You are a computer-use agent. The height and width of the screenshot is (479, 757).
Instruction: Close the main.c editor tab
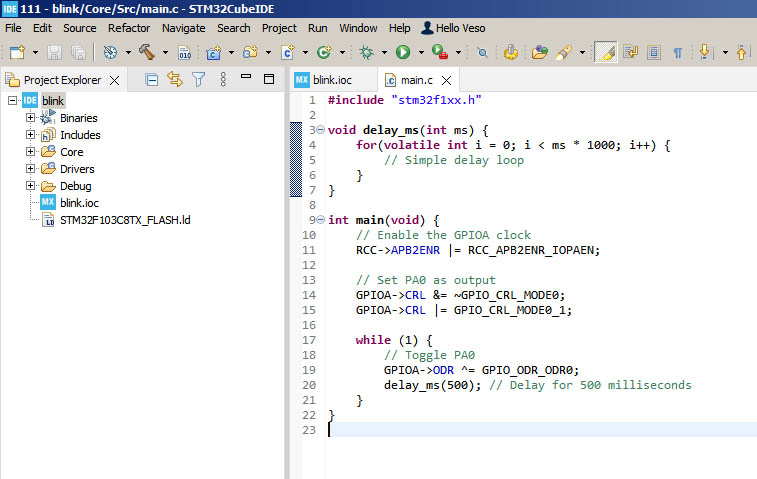click(446, 80)
